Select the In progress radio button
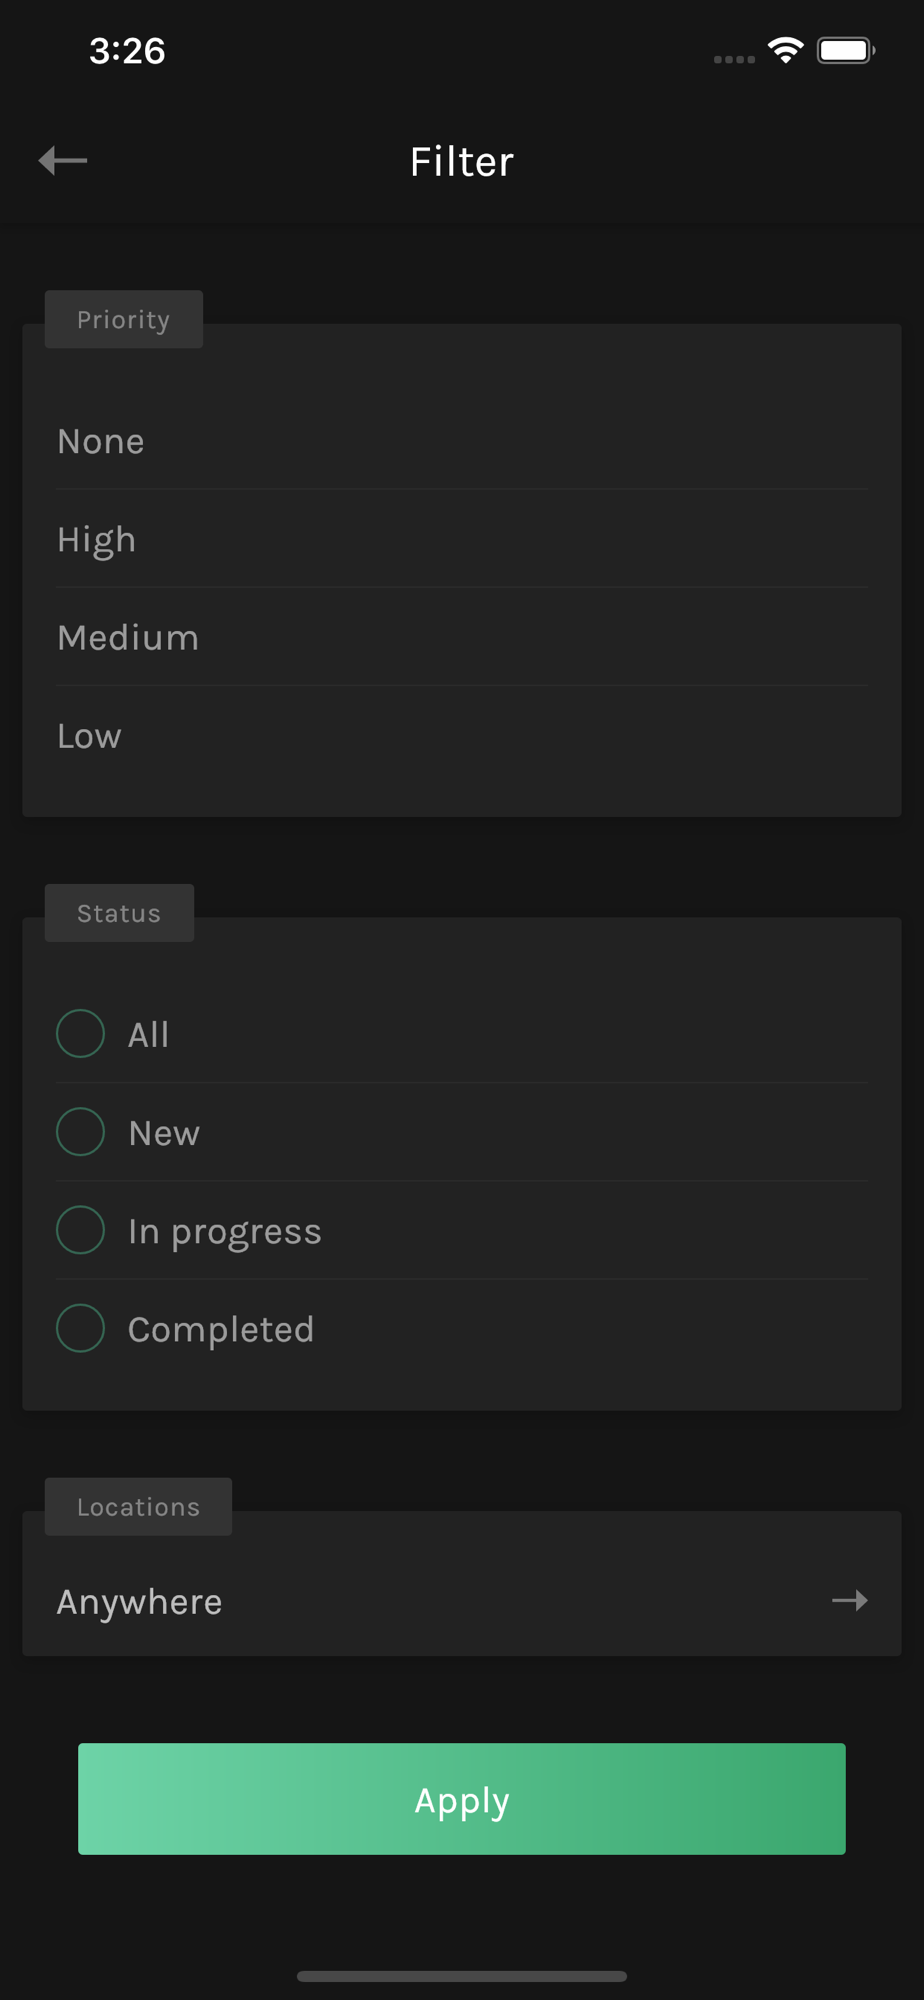Image resolution: width=924 pixels, height=2000 pixels. 81,1230
